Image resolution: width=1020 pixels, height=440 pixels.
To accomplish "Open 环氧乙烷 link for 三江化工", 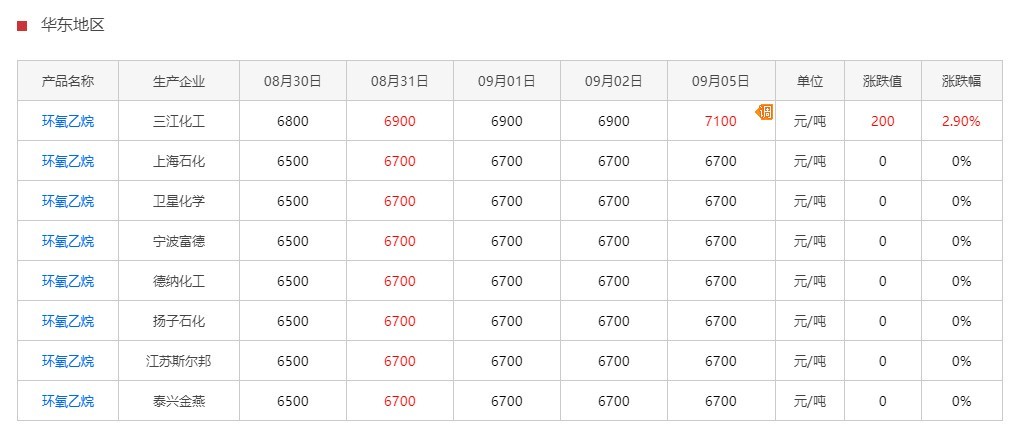I will click(68, 121).
